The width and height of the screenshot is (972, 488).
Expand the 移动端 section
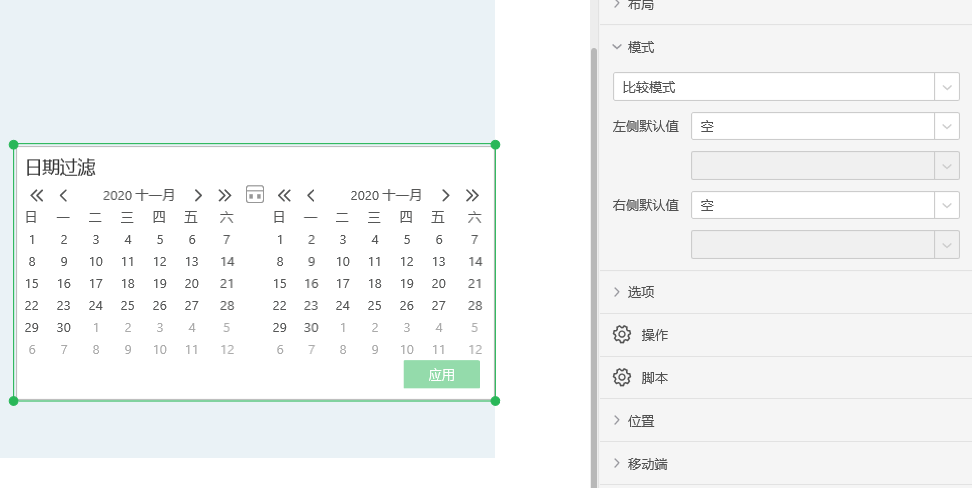point(647,464)
